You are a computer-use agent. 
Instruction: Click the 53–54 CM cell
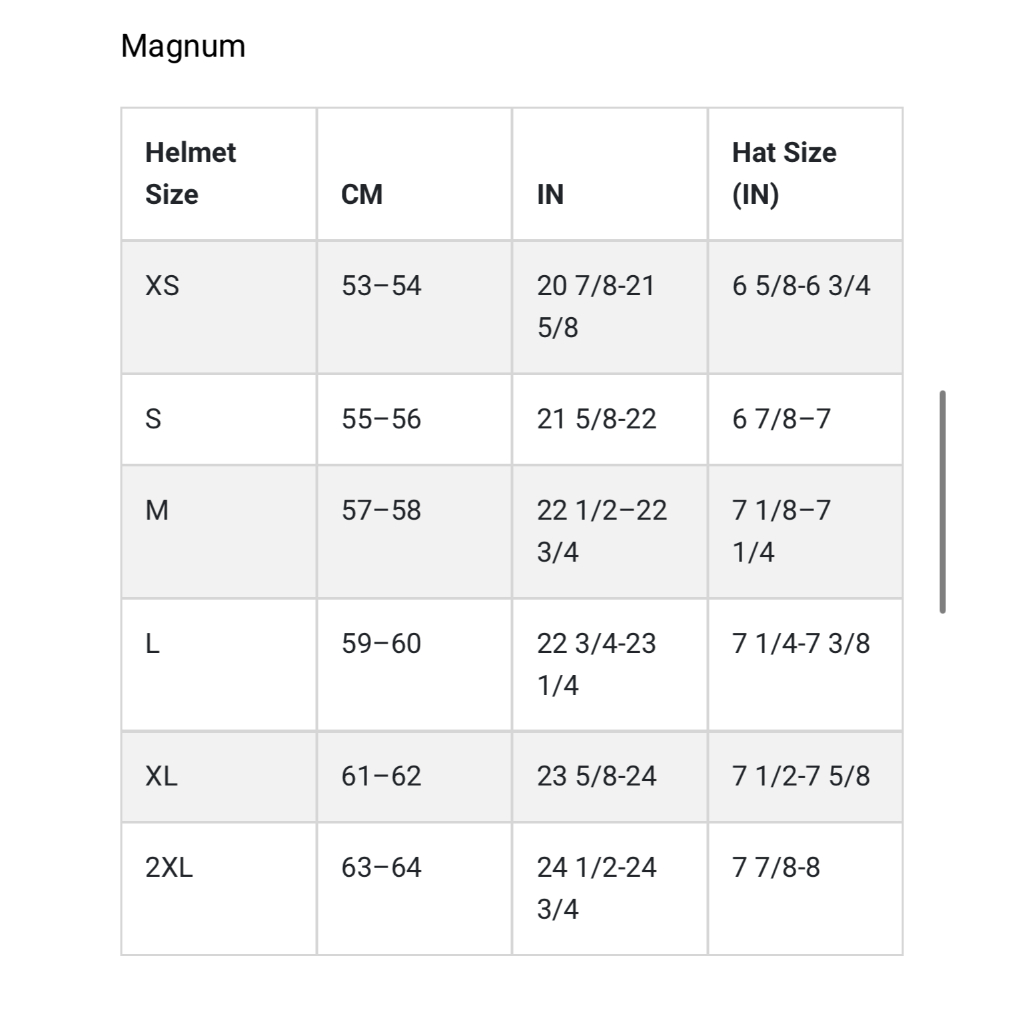tap(414, 307)
